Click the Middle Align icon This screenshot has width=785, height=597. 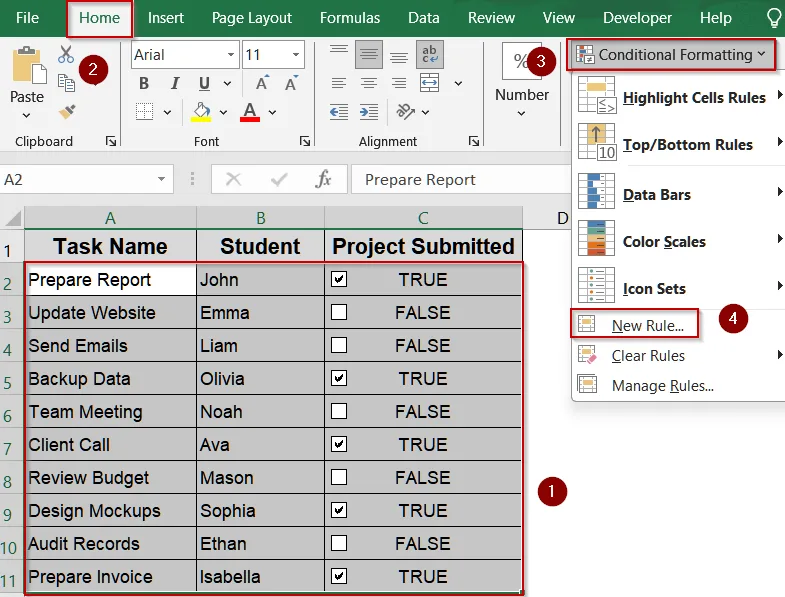coord(369,54)
